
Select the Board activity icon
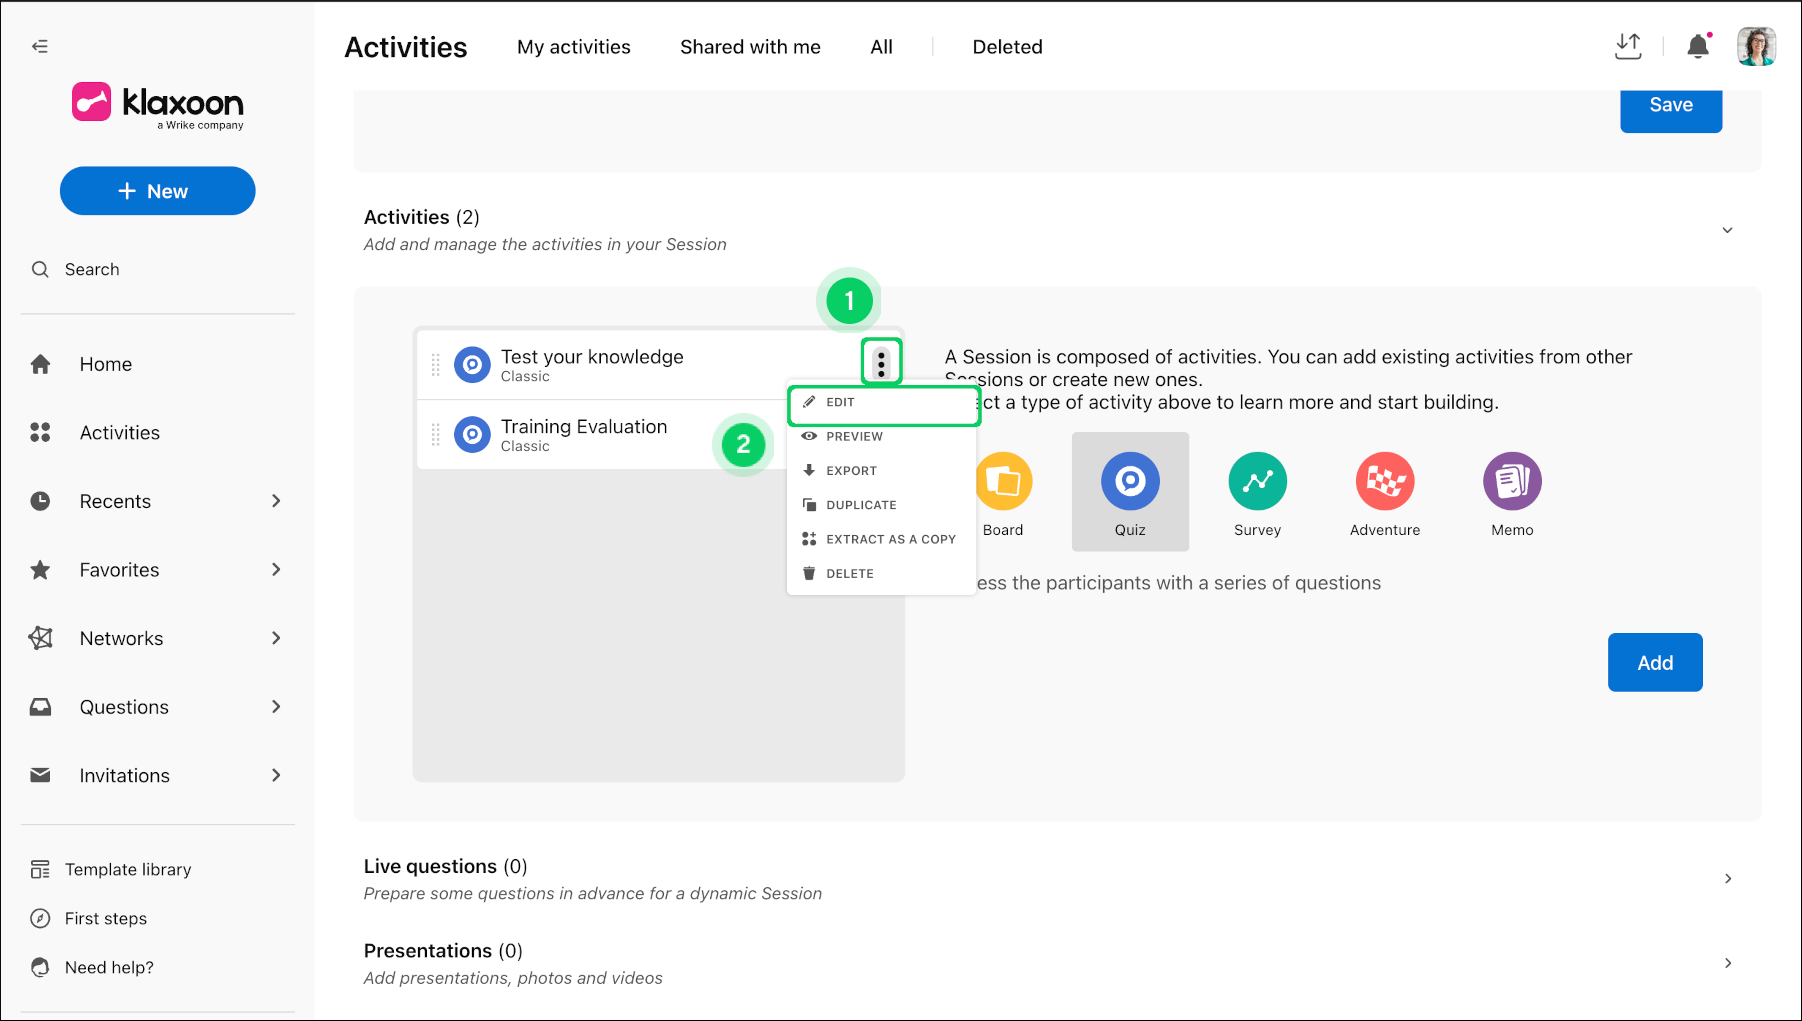pyautogui.click(x=1004, y=481)
